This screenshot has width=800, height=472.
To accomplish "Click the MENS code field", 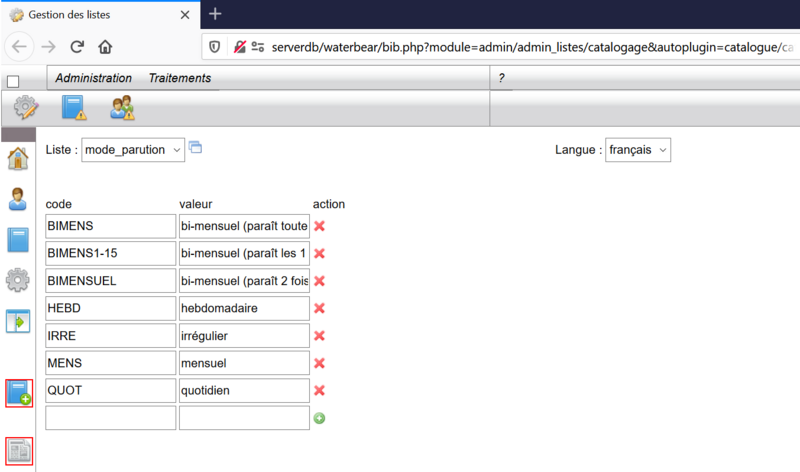I will click(111, 363).
